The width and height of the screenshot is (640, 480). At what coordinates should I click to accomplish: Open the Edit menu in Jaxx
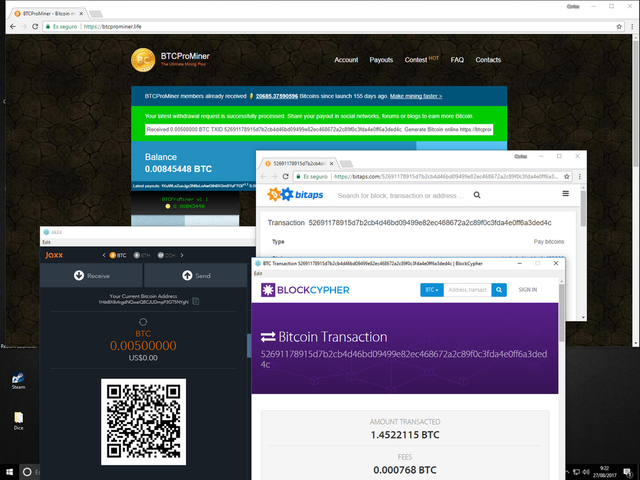click(x=47, y=242)
